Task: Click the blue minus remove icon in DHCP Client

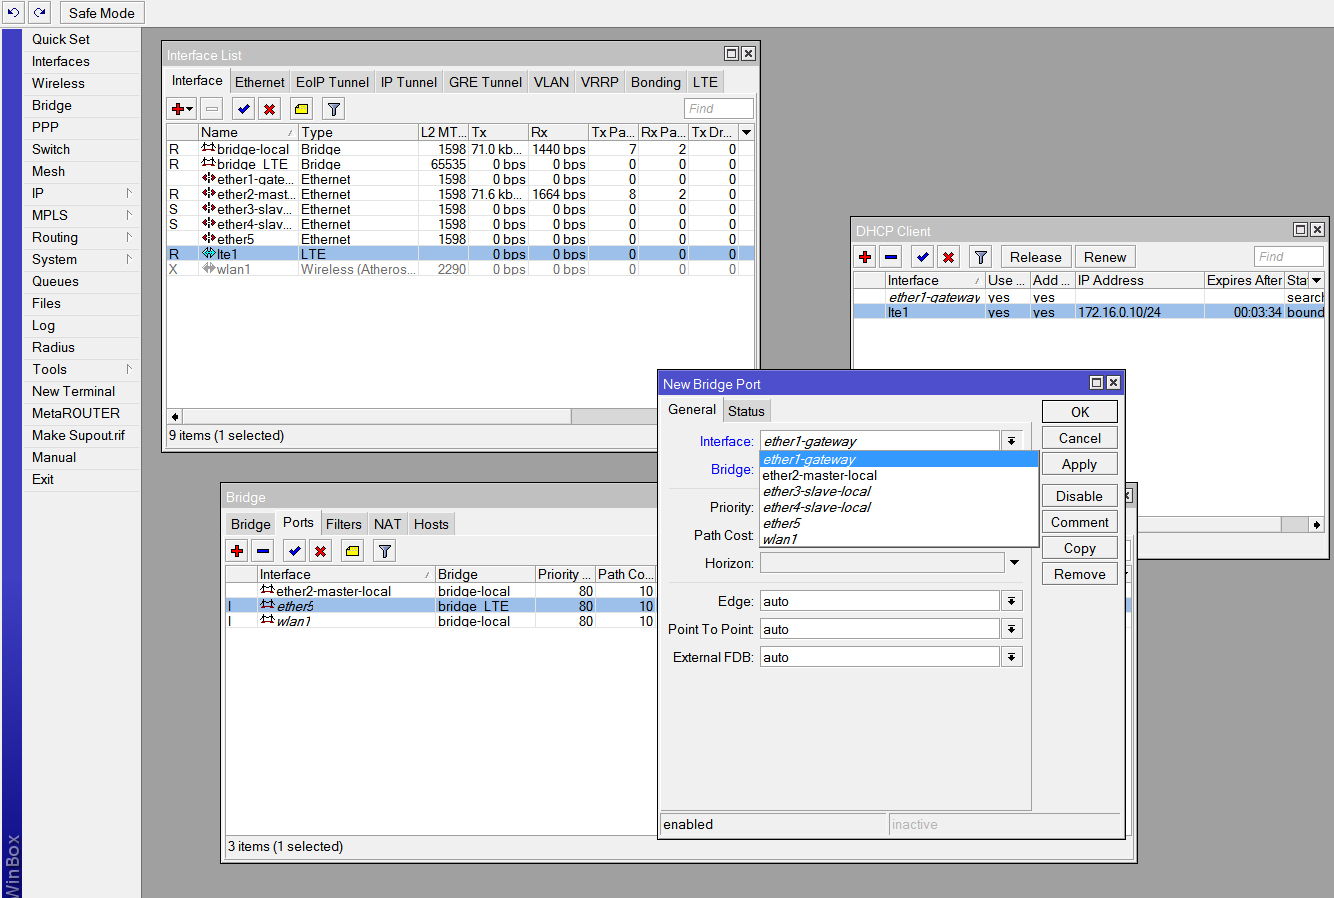Action: click(892, 257)
